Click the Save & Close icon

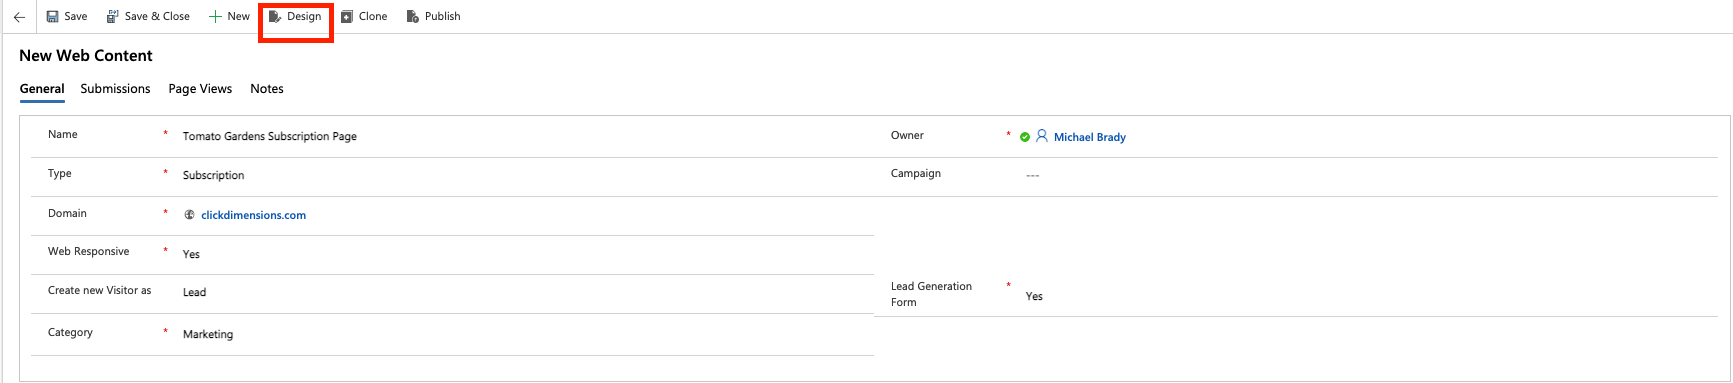113,17
